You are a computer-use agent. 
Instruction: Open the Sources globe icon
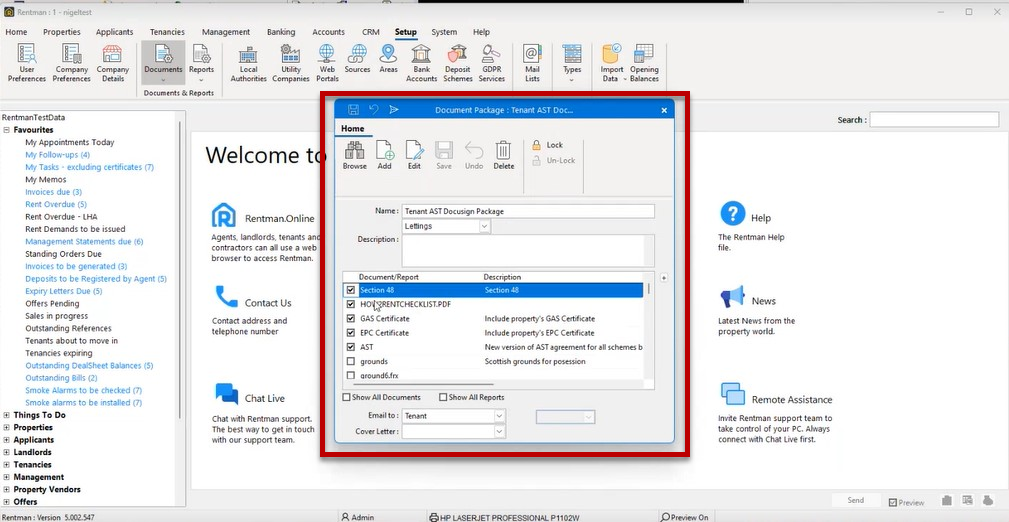click(357, 59)
